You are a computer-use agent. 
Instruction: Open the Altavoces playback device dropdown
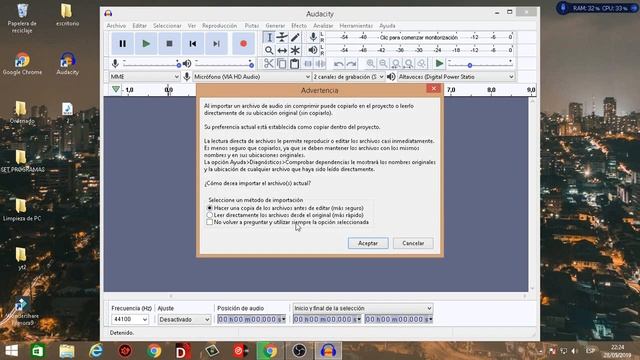tap(456, 77)
